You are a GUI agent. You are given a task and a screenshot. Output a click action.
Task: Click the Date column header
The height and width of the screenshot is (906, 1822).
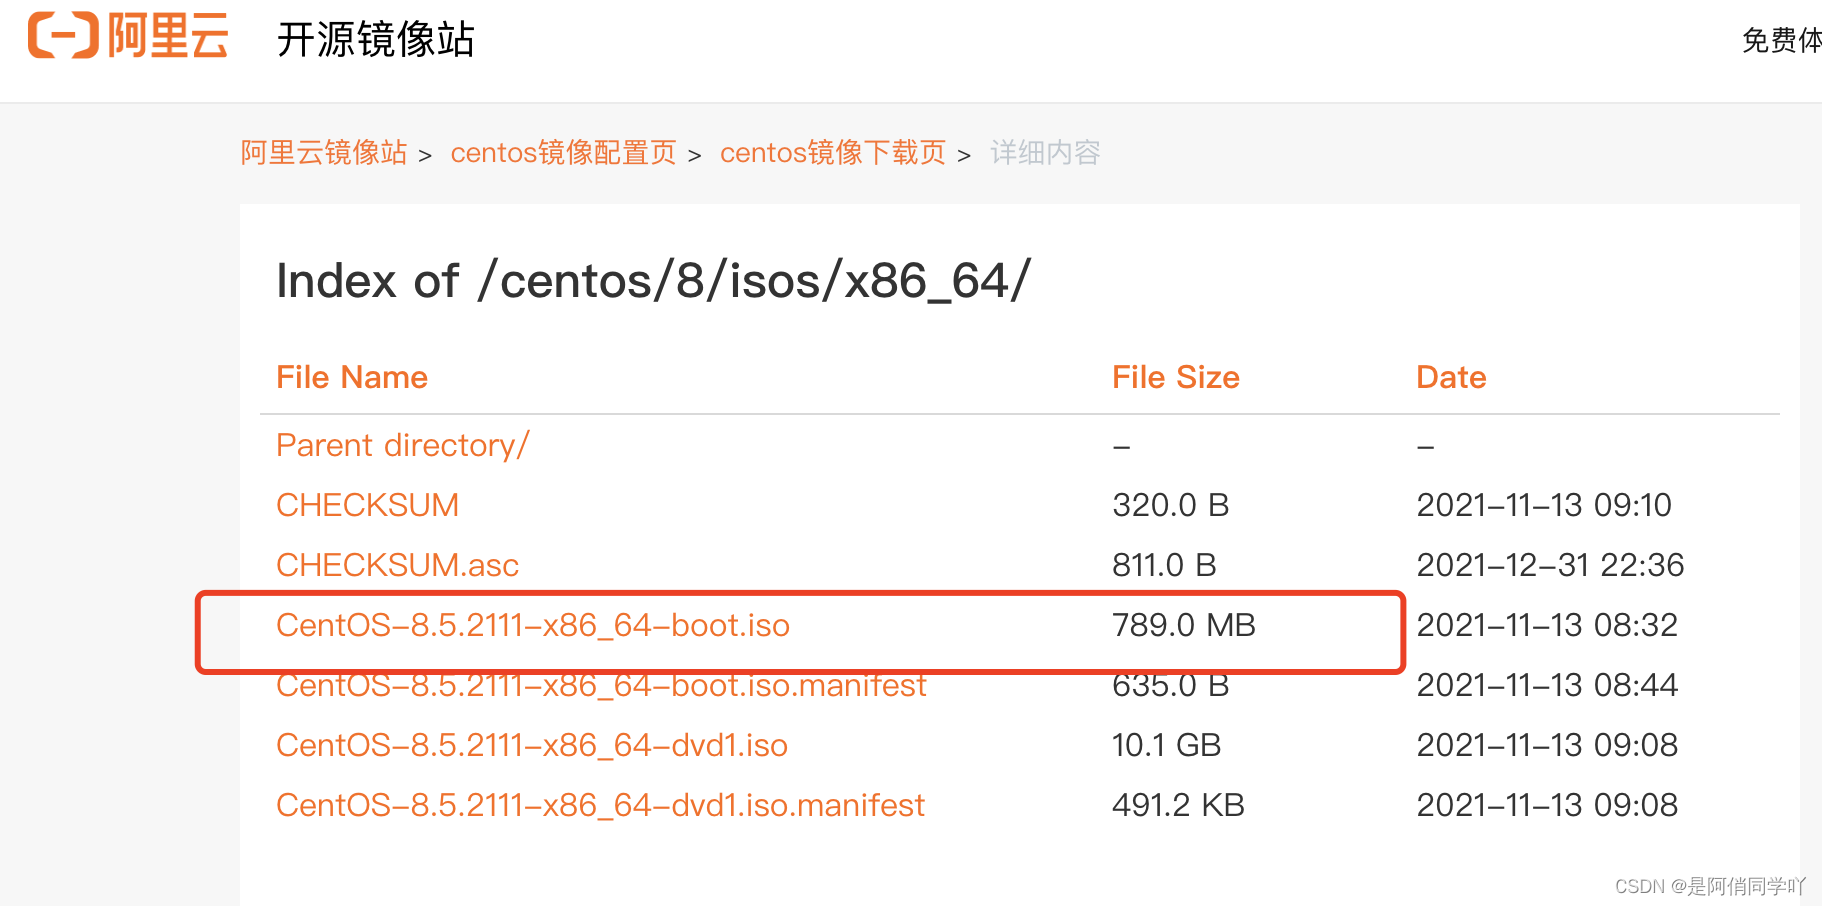(1451, 377)
